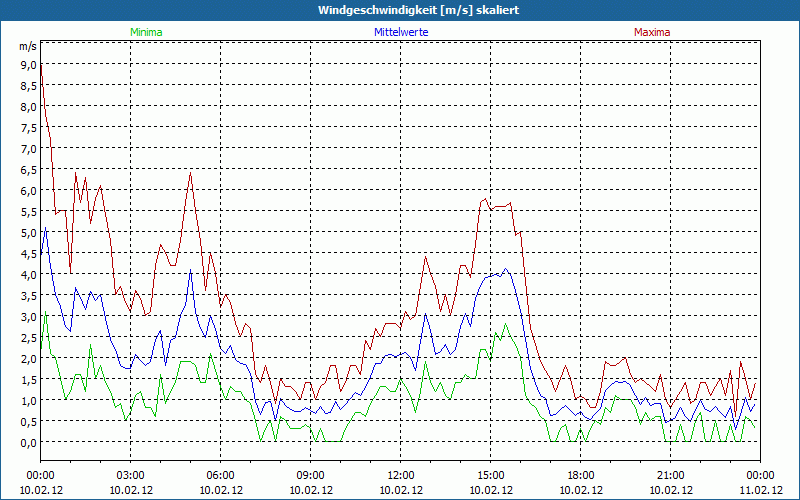Click the Windgeschwindigkeit chart title bar
The width and height of the screenshot is (800, 500).
(400, 10)
